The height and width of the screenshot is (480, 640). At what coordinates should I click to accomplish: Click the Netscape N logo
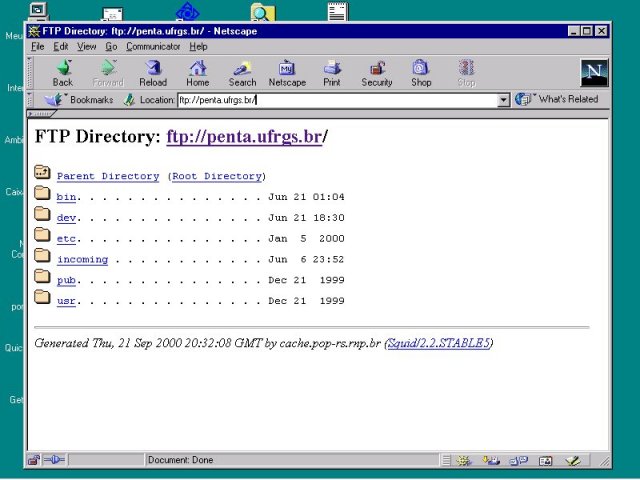point(594,73)
